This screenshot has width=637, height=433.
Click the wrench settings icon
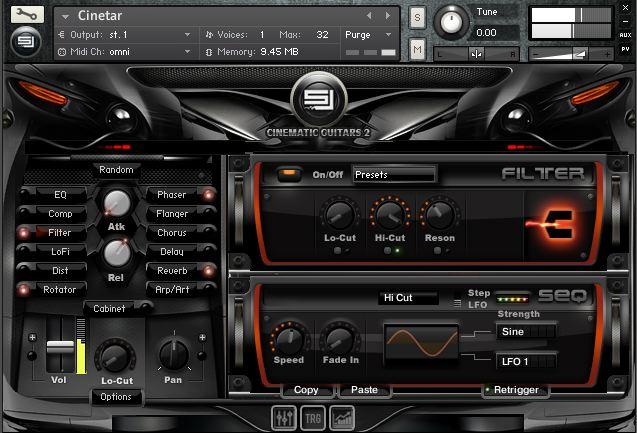point(27,15)
